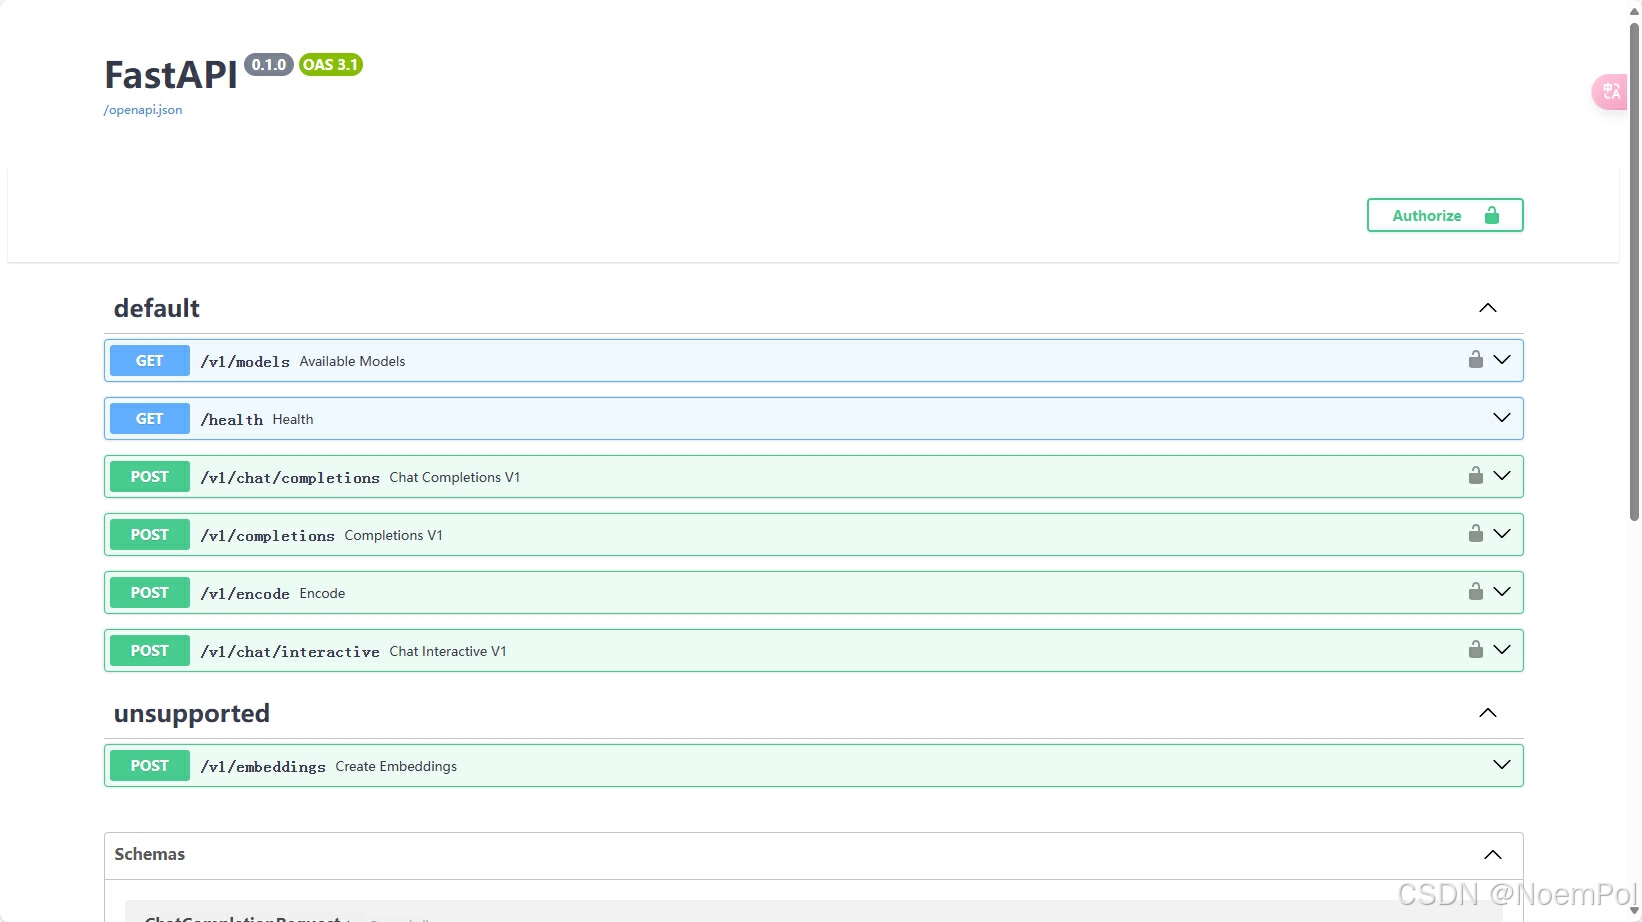
Task: Click the lock icon on /v1/encode row
Action: (x=1475, y=591)
